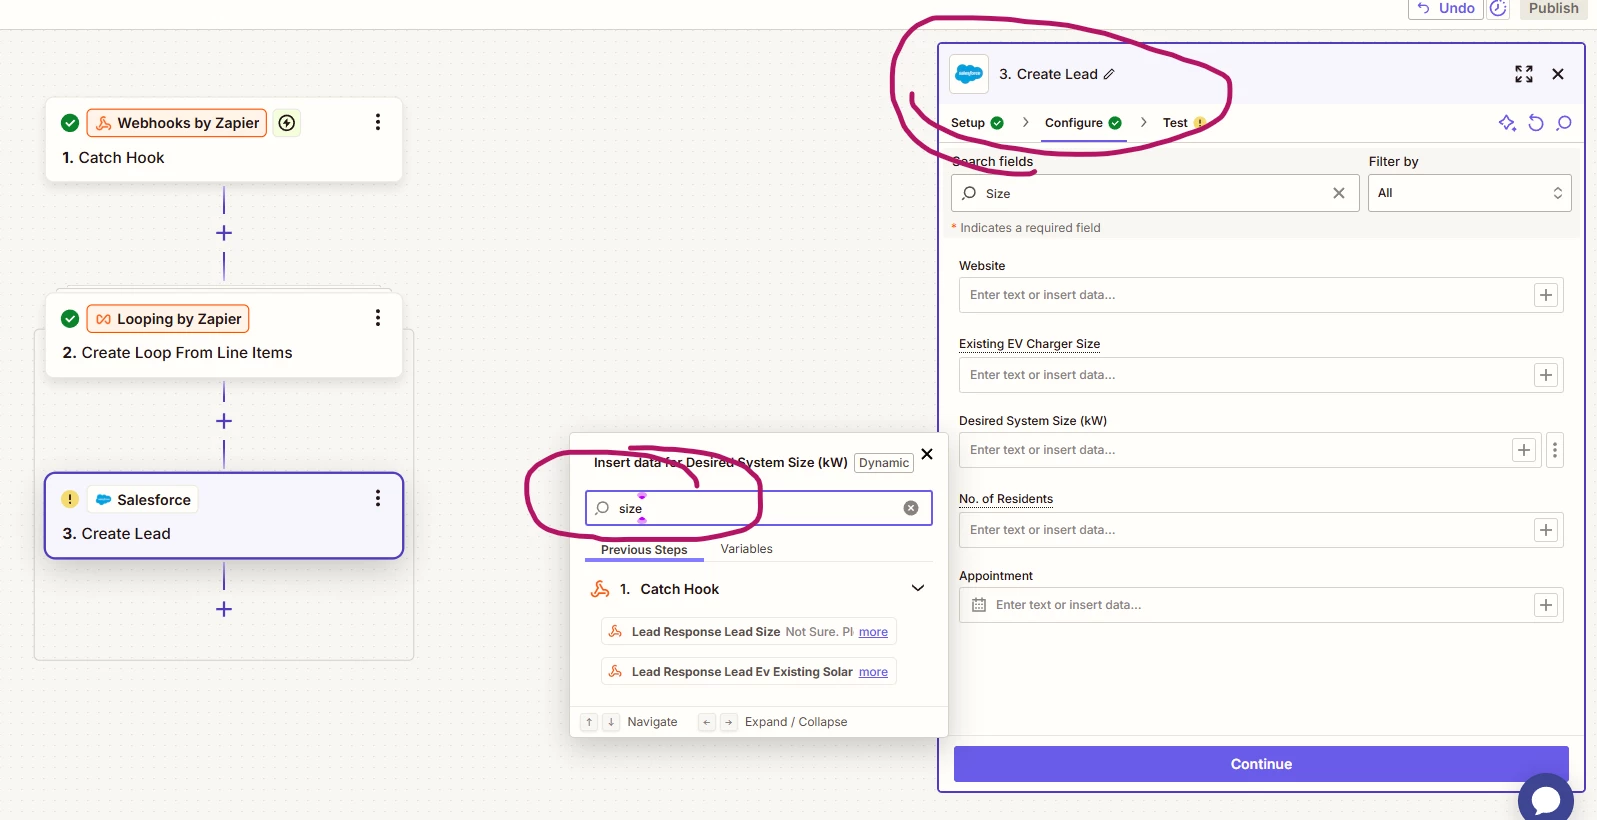Insert data into Existing EV Charger Size
Viewport: 1597px width, 820px height.
(x=1546, y=375)
